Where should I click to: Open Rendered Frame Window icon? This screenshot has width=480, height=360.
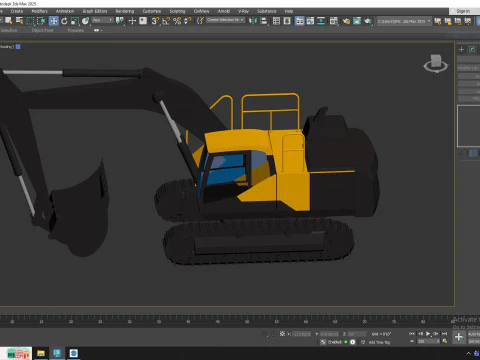coord(357,21)
